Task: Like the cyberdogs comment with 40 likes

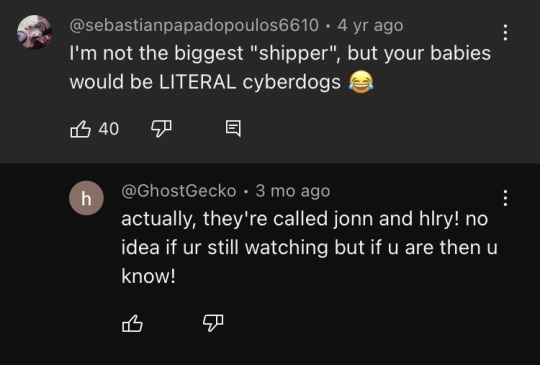Action: tap(80, 129)
